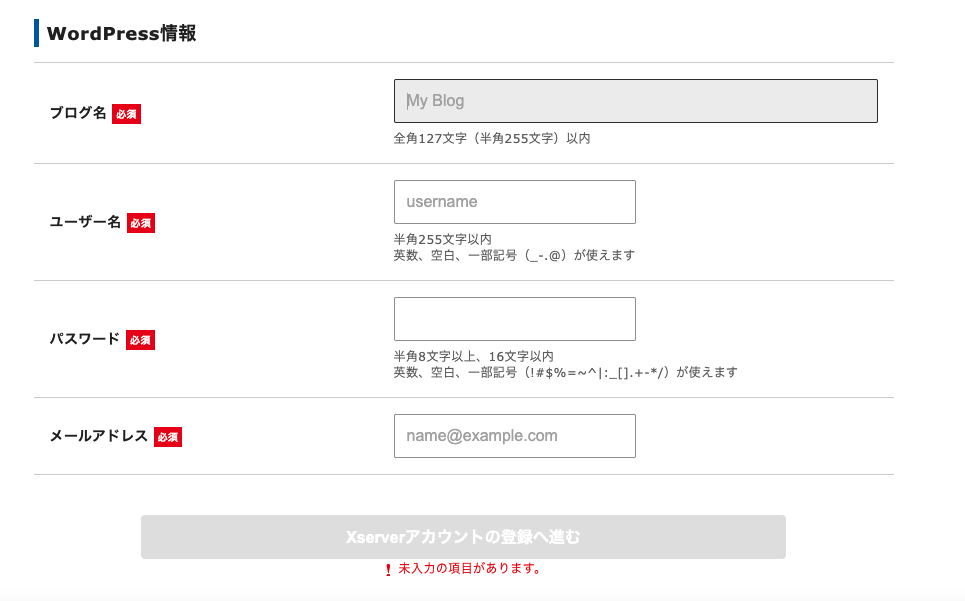Image resolution: width=965 pixels, height=601 pixels.
Task: Select the WordPress情報 section heading
Action: click(x=121, y=33)
